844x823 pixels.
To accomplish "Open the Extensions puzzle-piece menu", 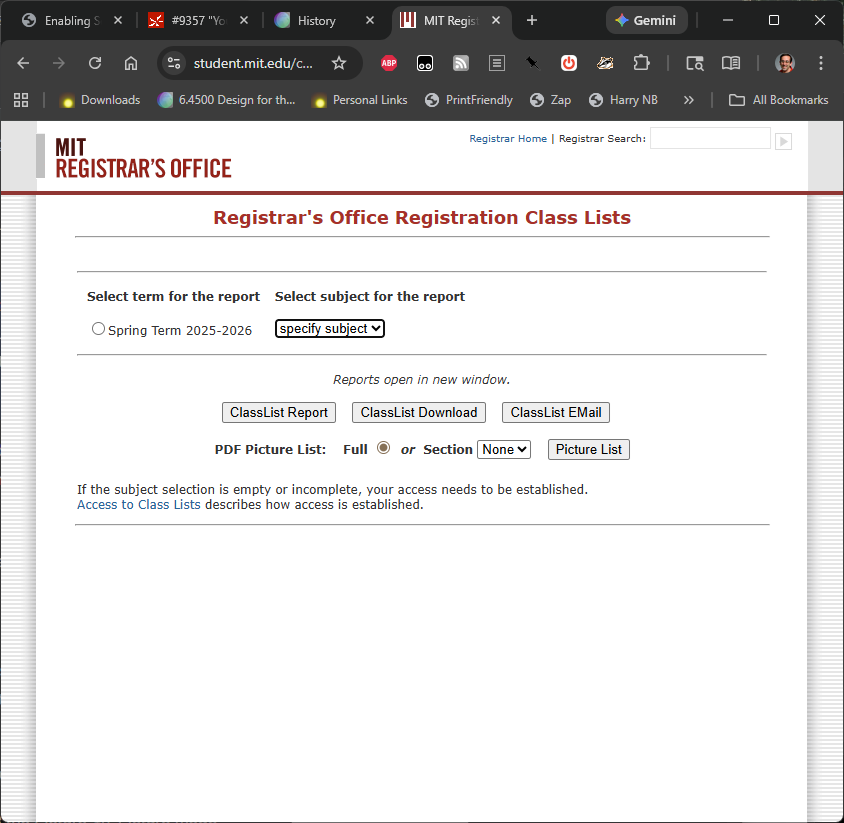I will (x=641, y=63).
